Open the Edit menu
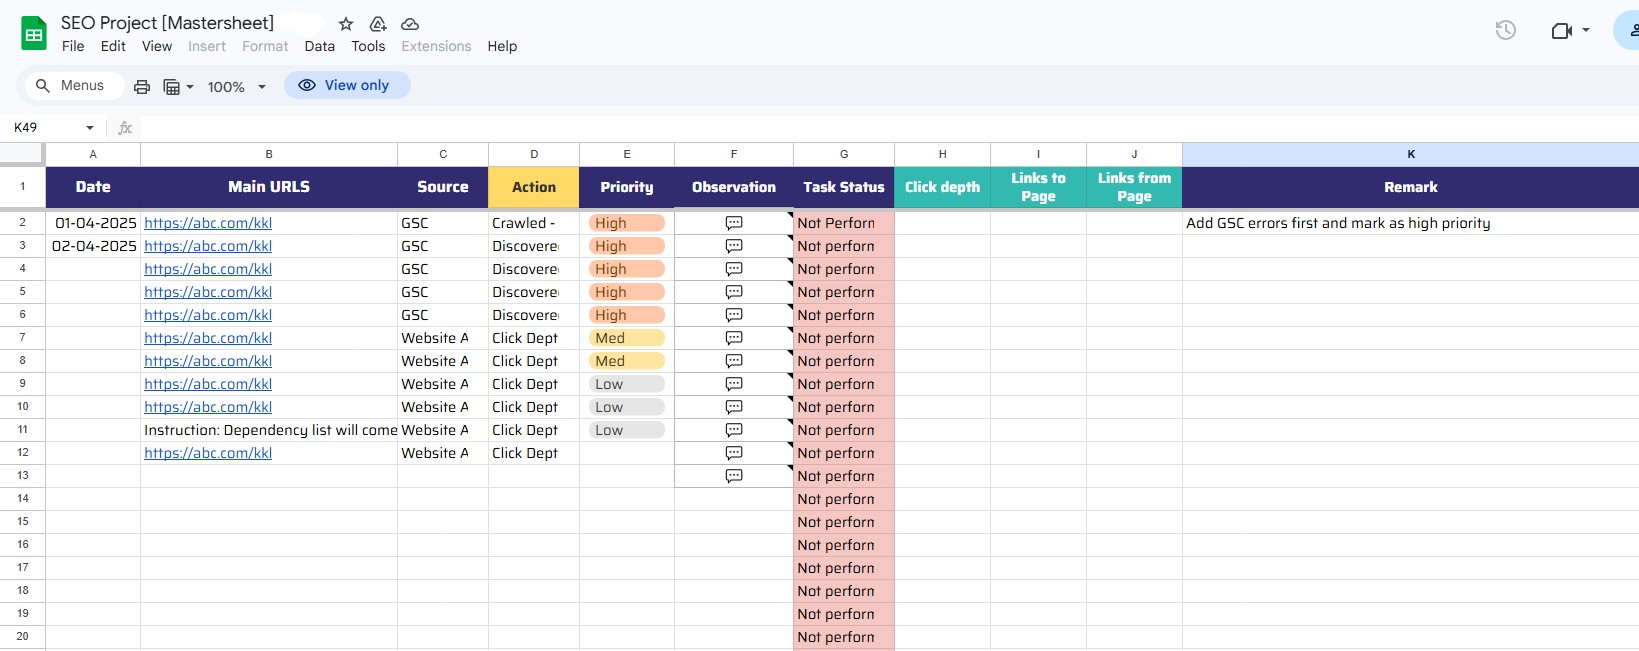The image size is (1639, 651). tap(113, 46)
